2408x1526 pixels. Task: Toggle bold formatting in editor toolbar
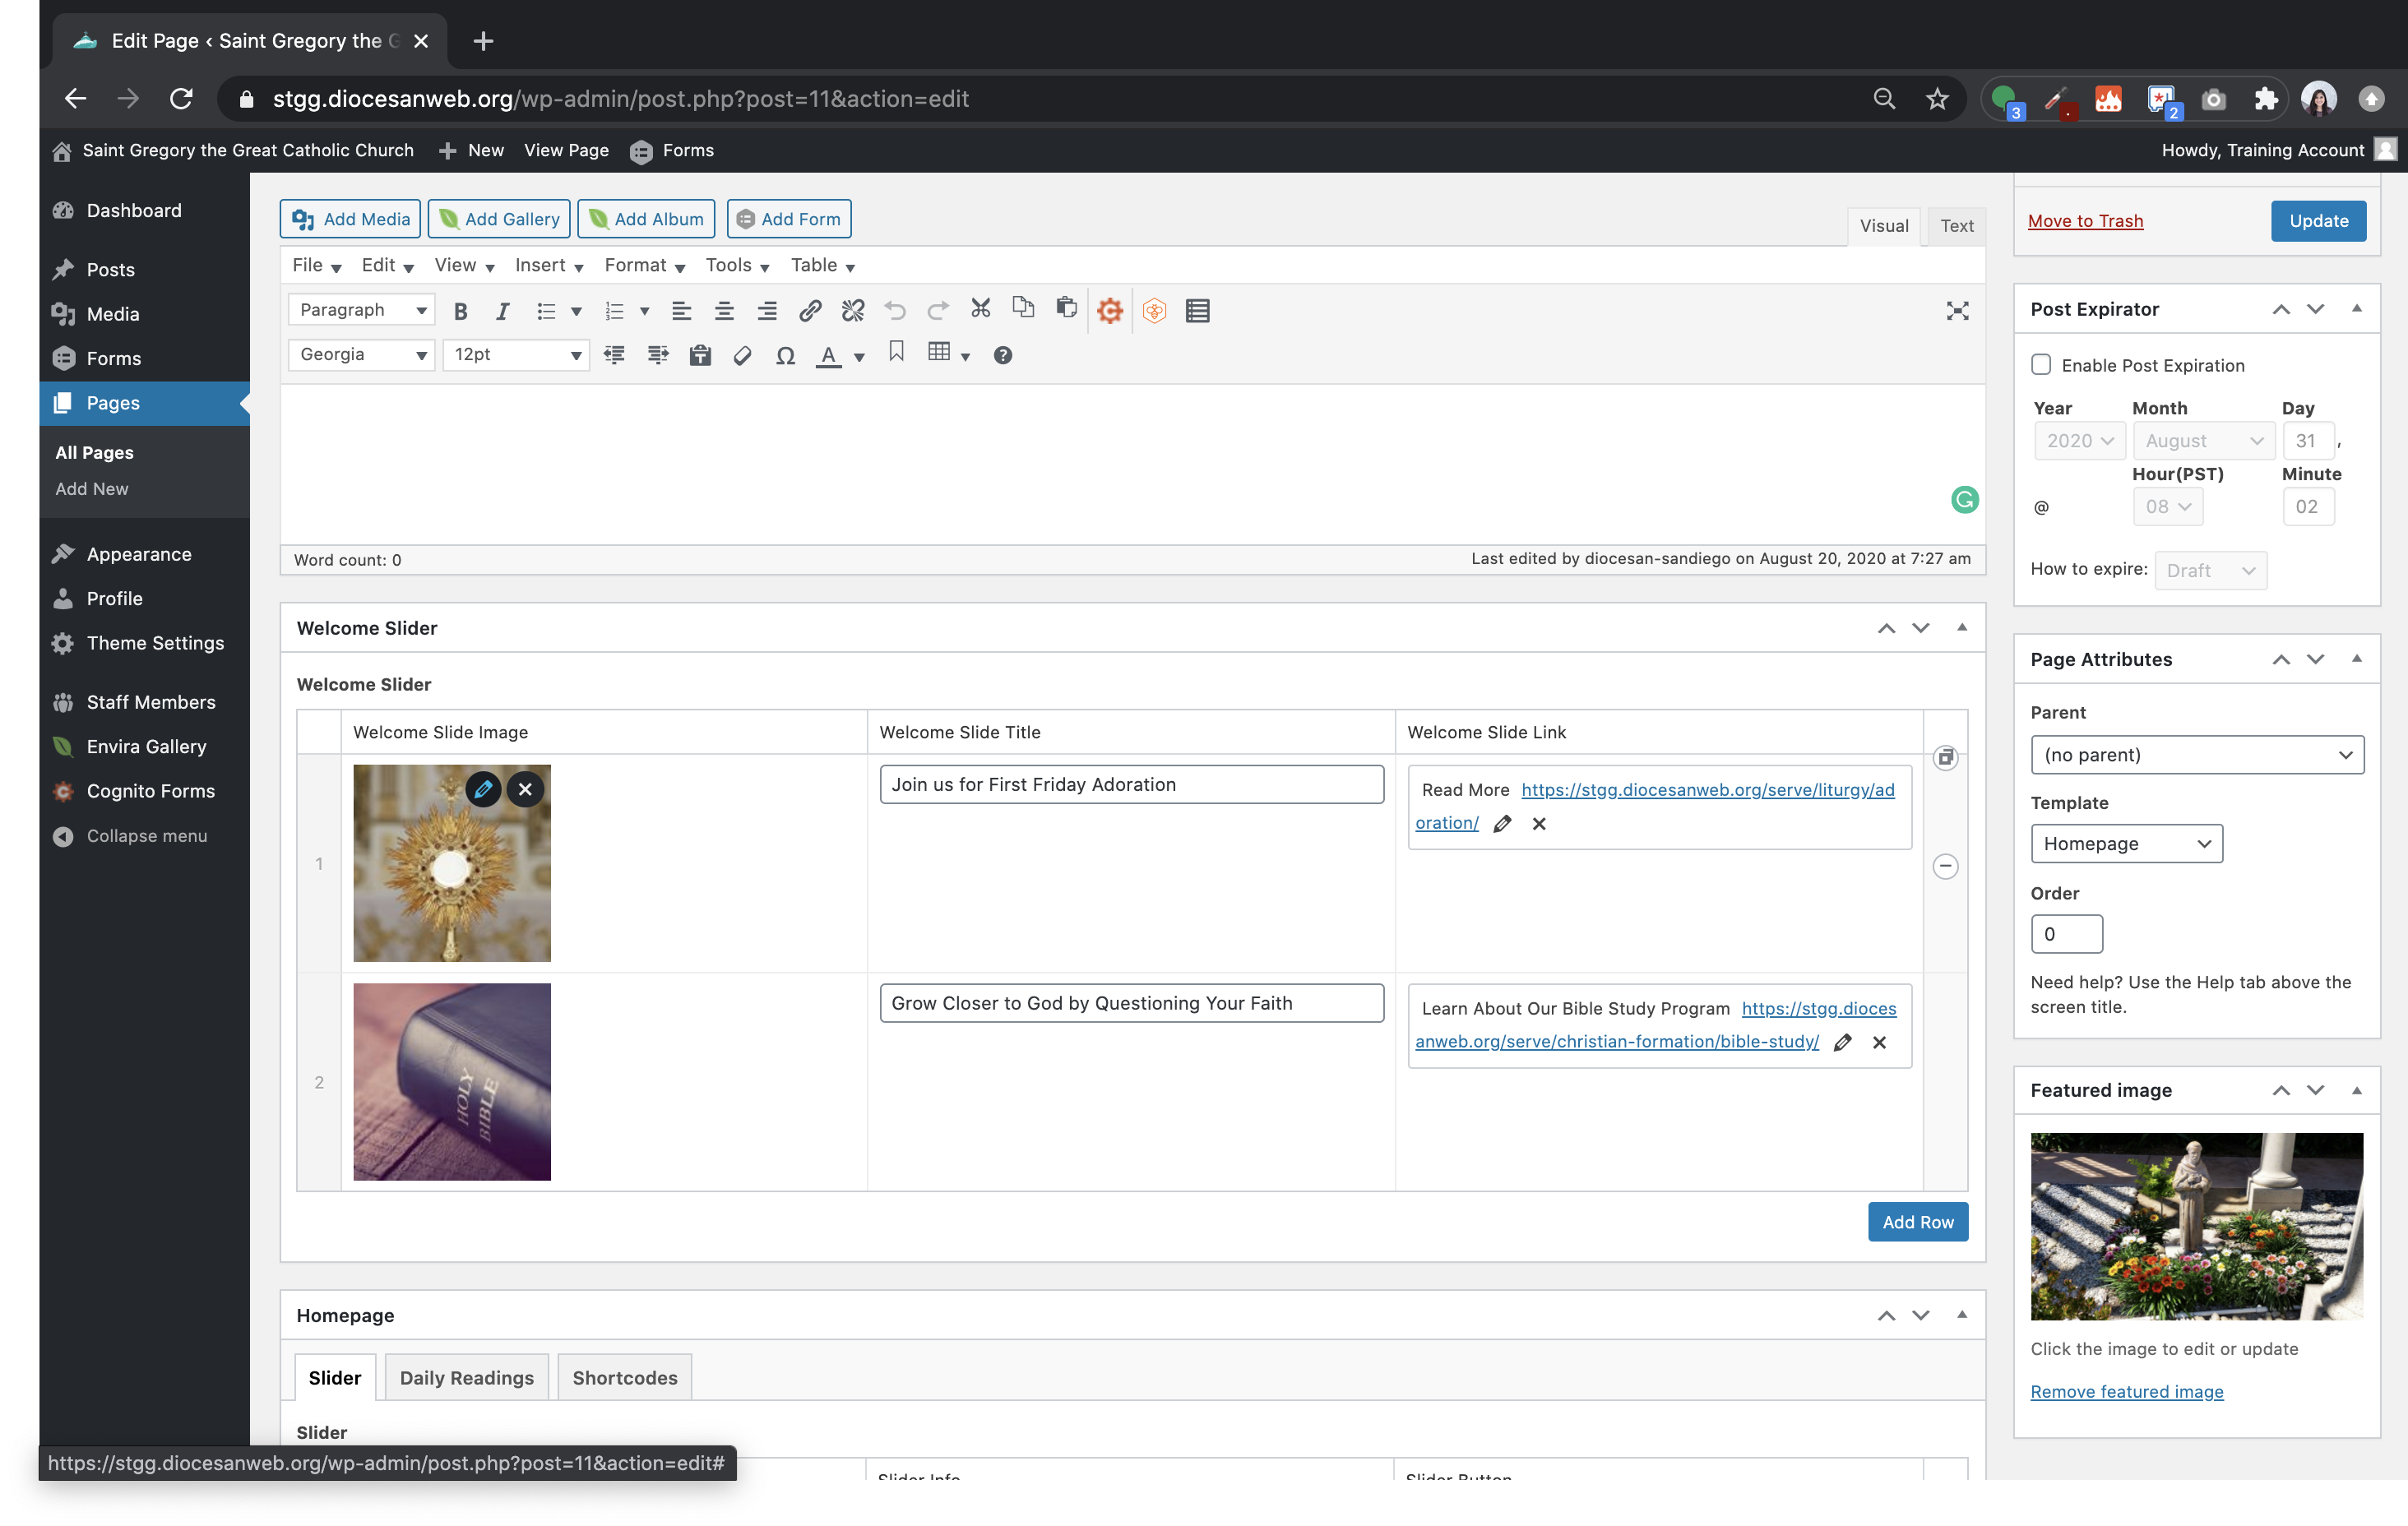pyautogui.click(x=460, y=311)
